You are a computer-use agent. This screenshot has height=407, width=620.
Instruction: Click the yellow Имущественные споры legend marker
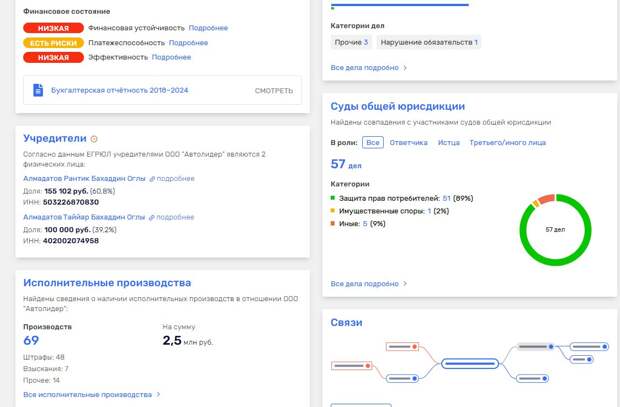[x=333, y=211]
